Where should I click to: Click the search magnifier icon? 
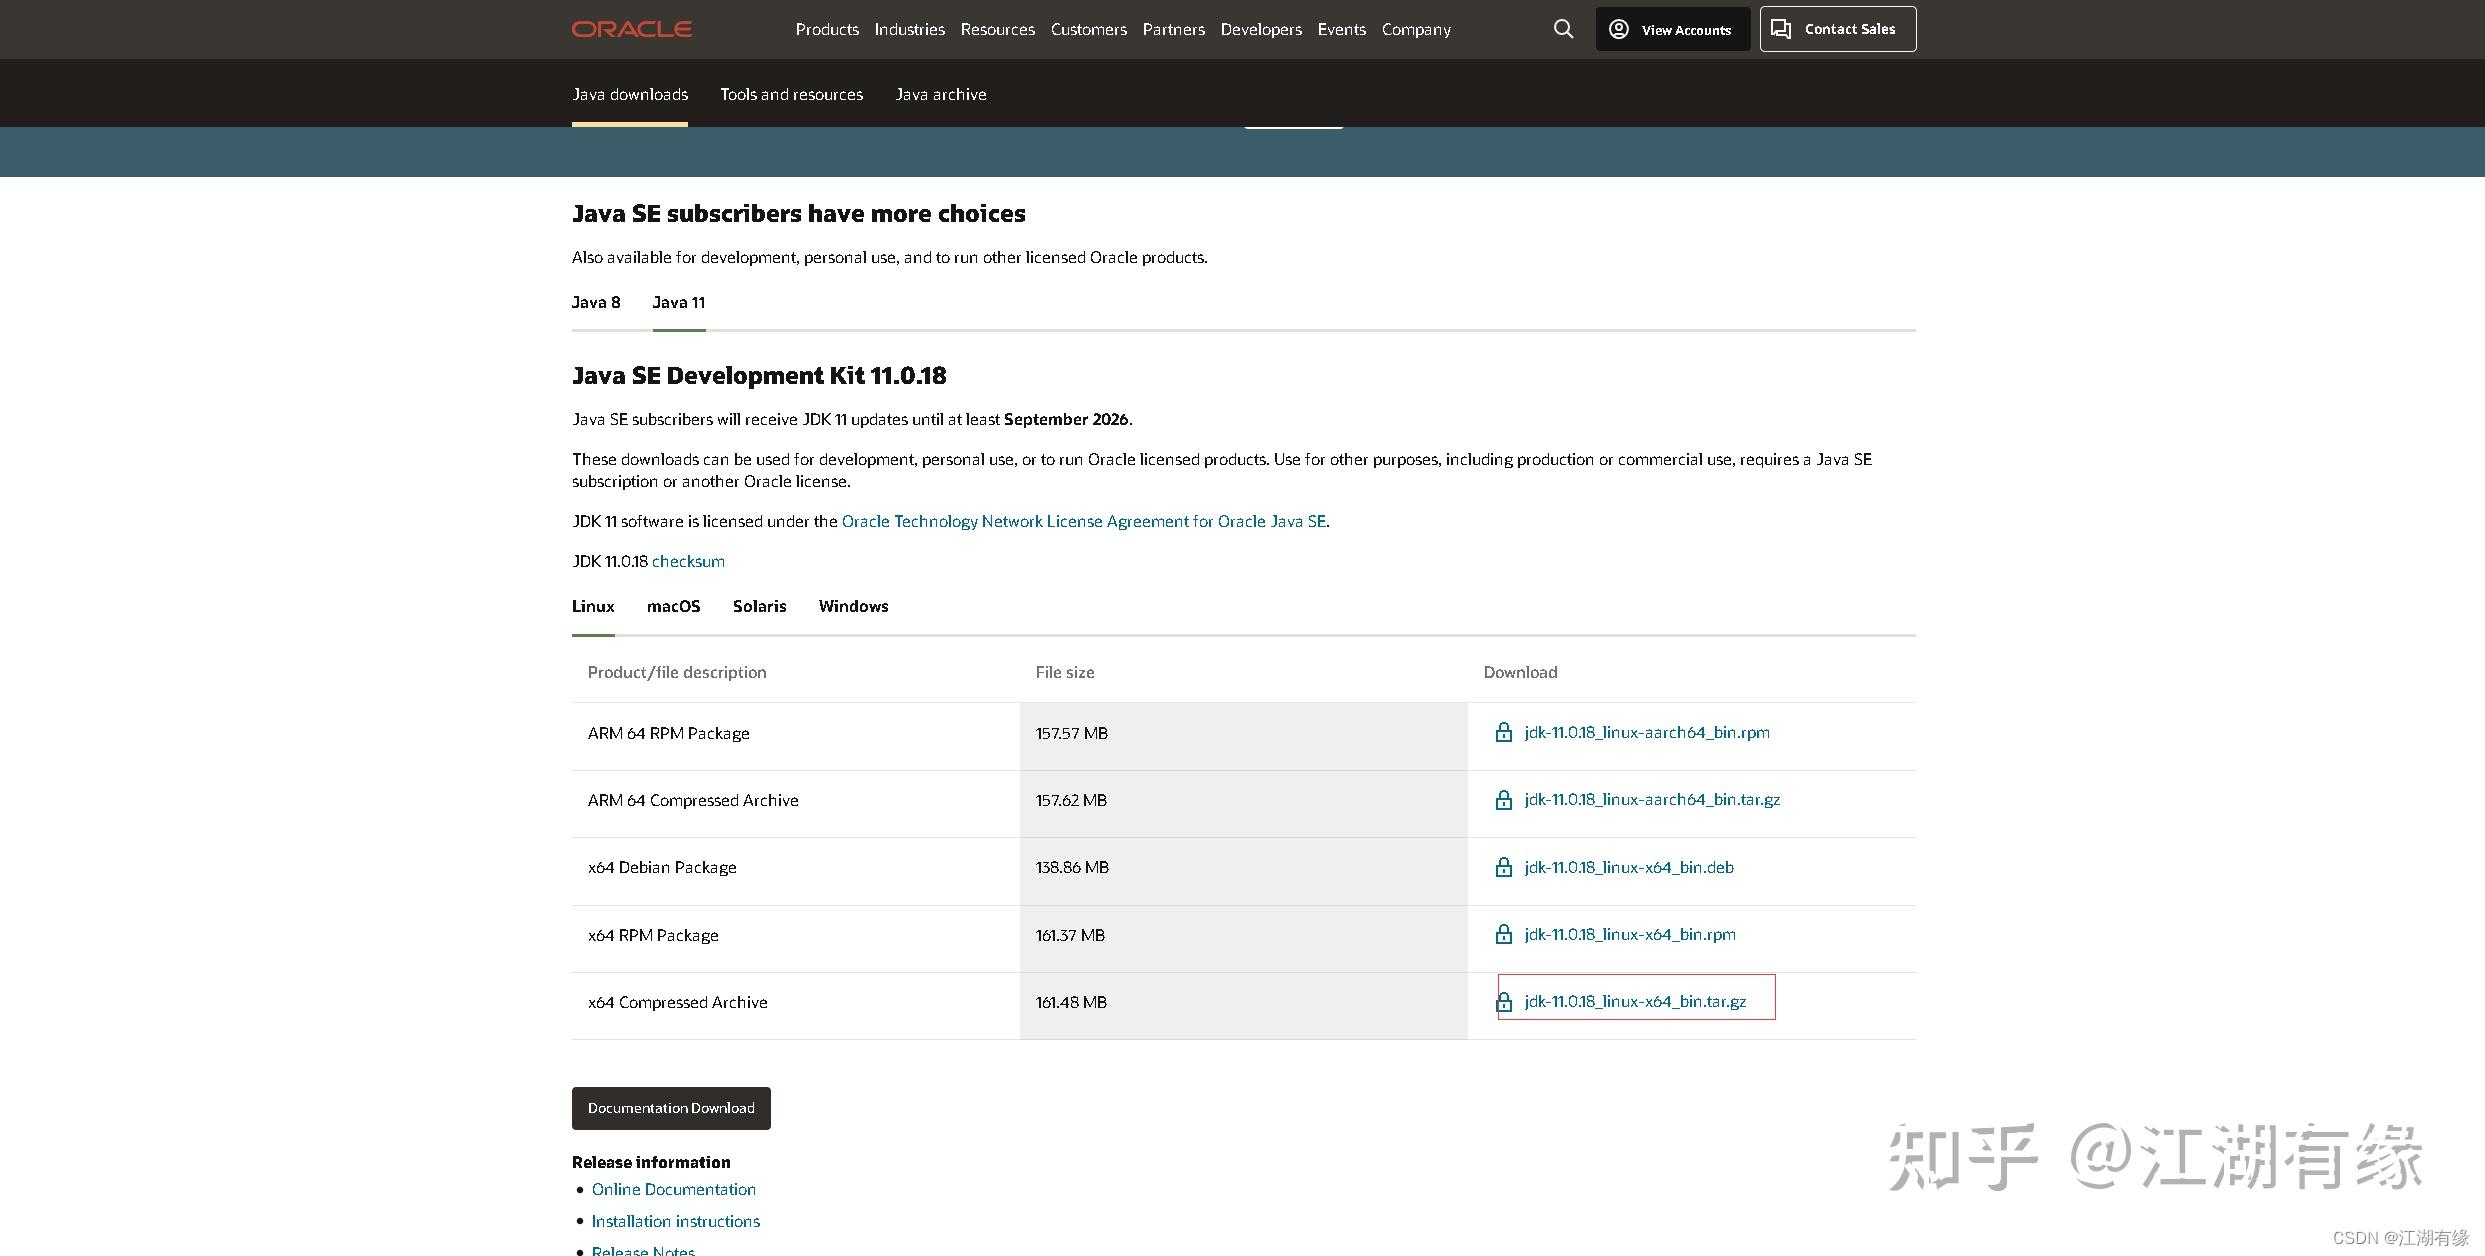coord(1563,29)
